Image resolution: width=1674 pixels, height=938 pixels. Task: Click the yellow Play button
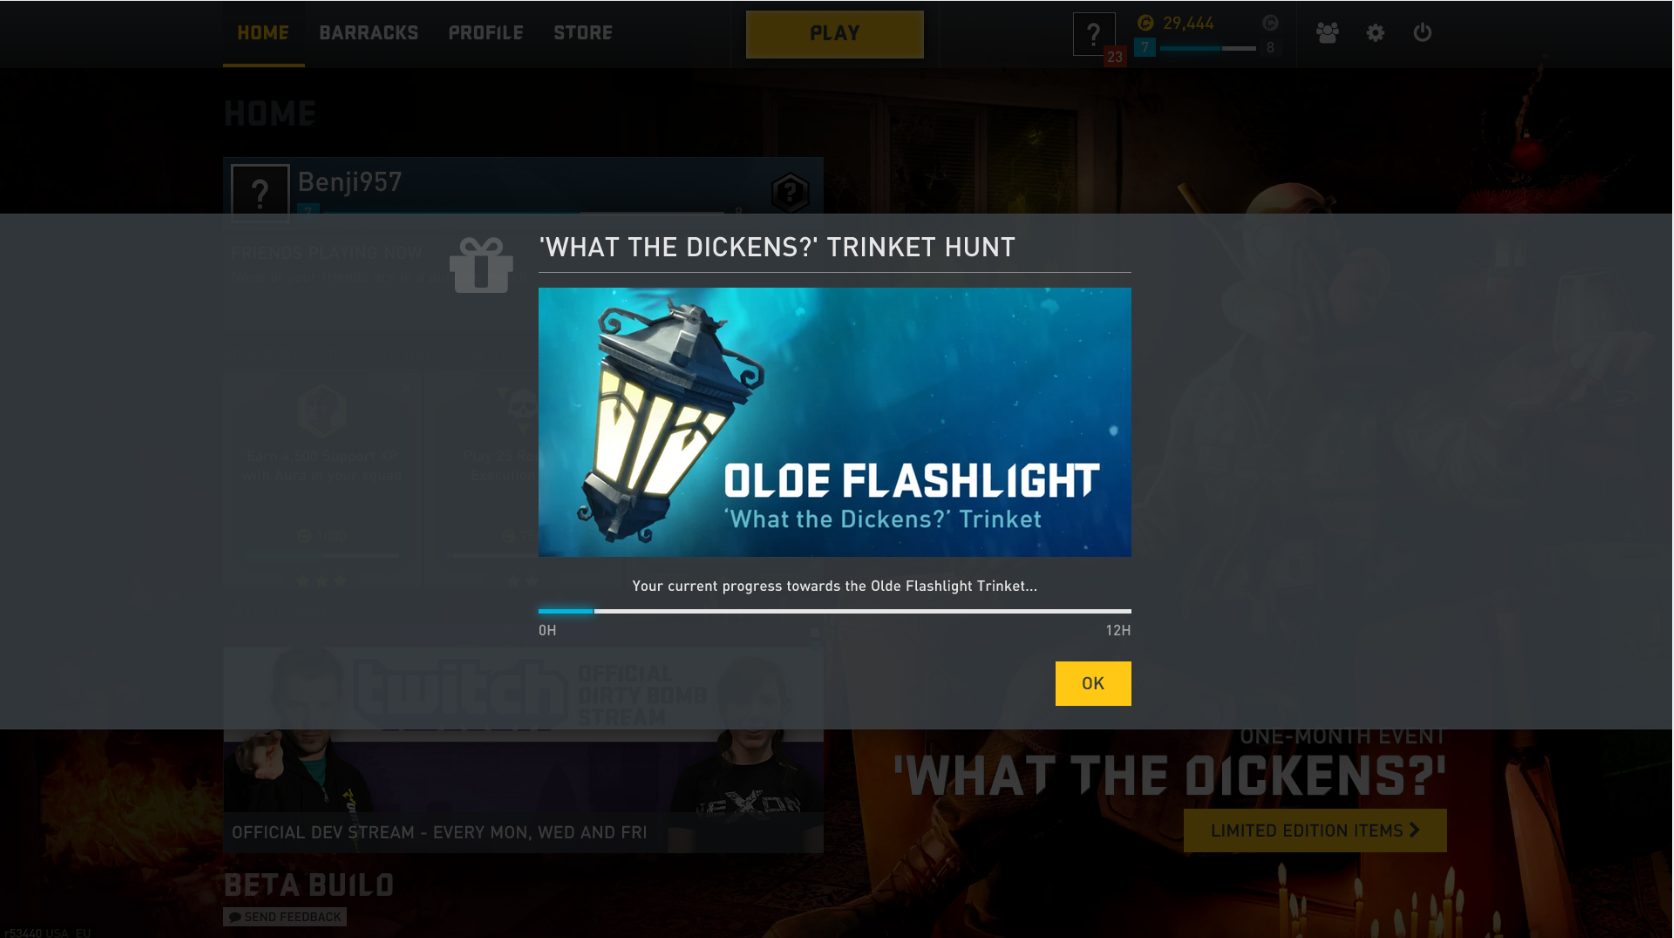(835, 34)
